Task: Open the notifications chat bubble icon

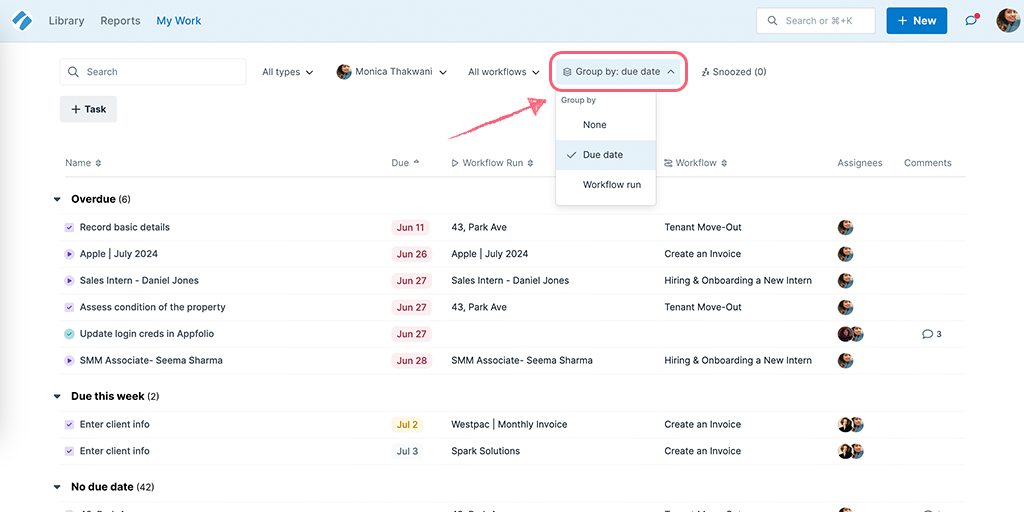Action: (x=972, y=20)
